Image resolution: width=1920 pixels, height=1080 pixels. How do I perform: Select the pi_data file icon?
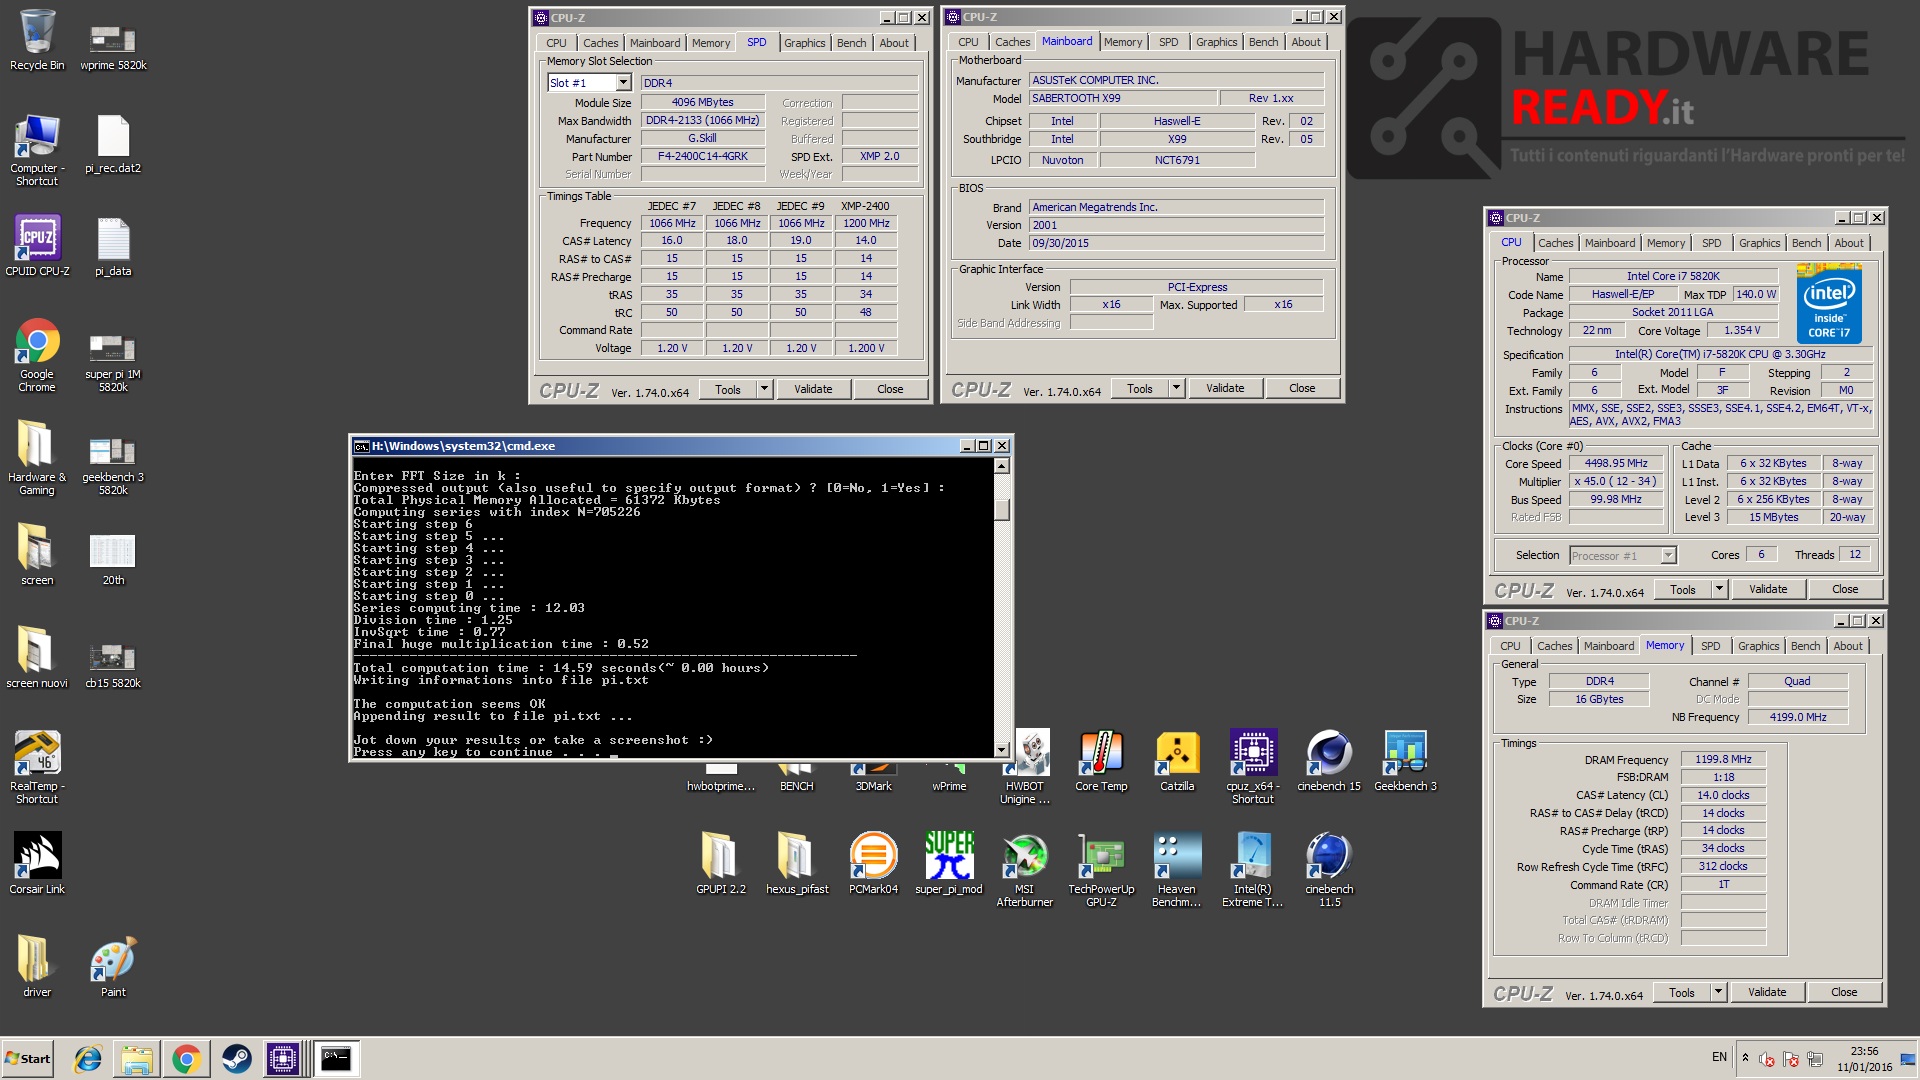coord(113,246)
